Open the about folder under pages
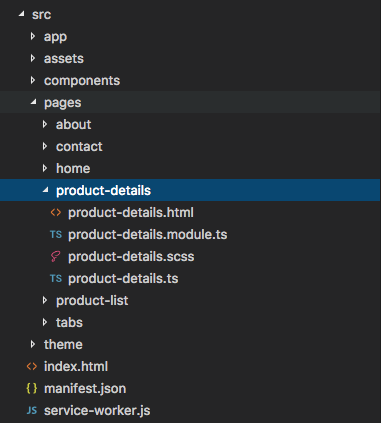 point(73,124)
